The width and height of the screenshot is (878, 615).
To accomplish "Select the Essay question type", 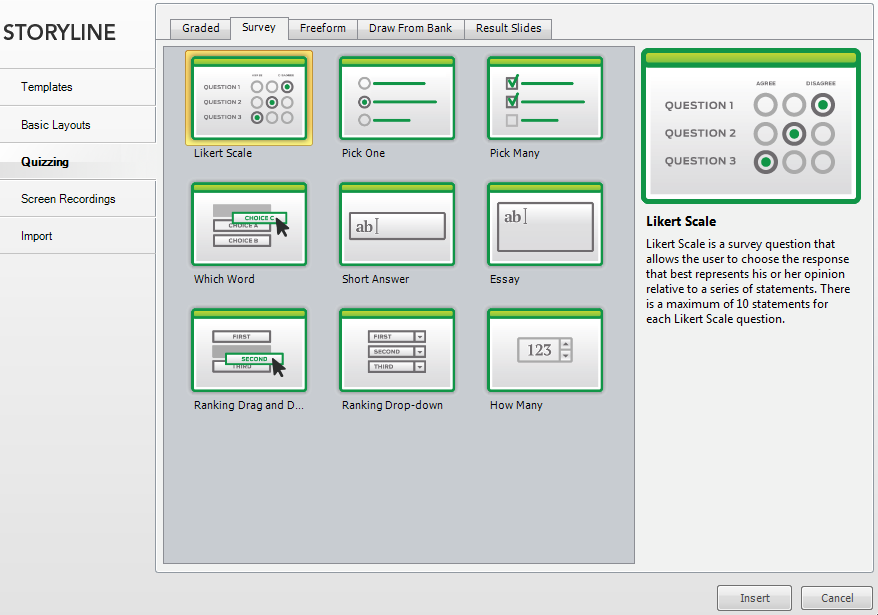I will click(x=544, y=223).
